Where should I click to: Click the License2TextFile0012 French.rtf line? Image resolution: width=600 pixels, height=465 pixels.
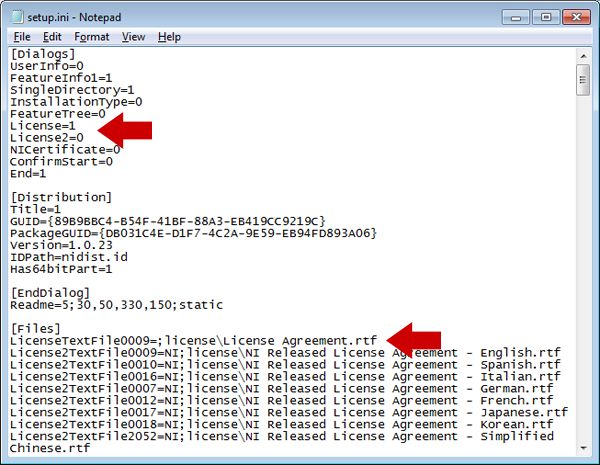point(281,400)
